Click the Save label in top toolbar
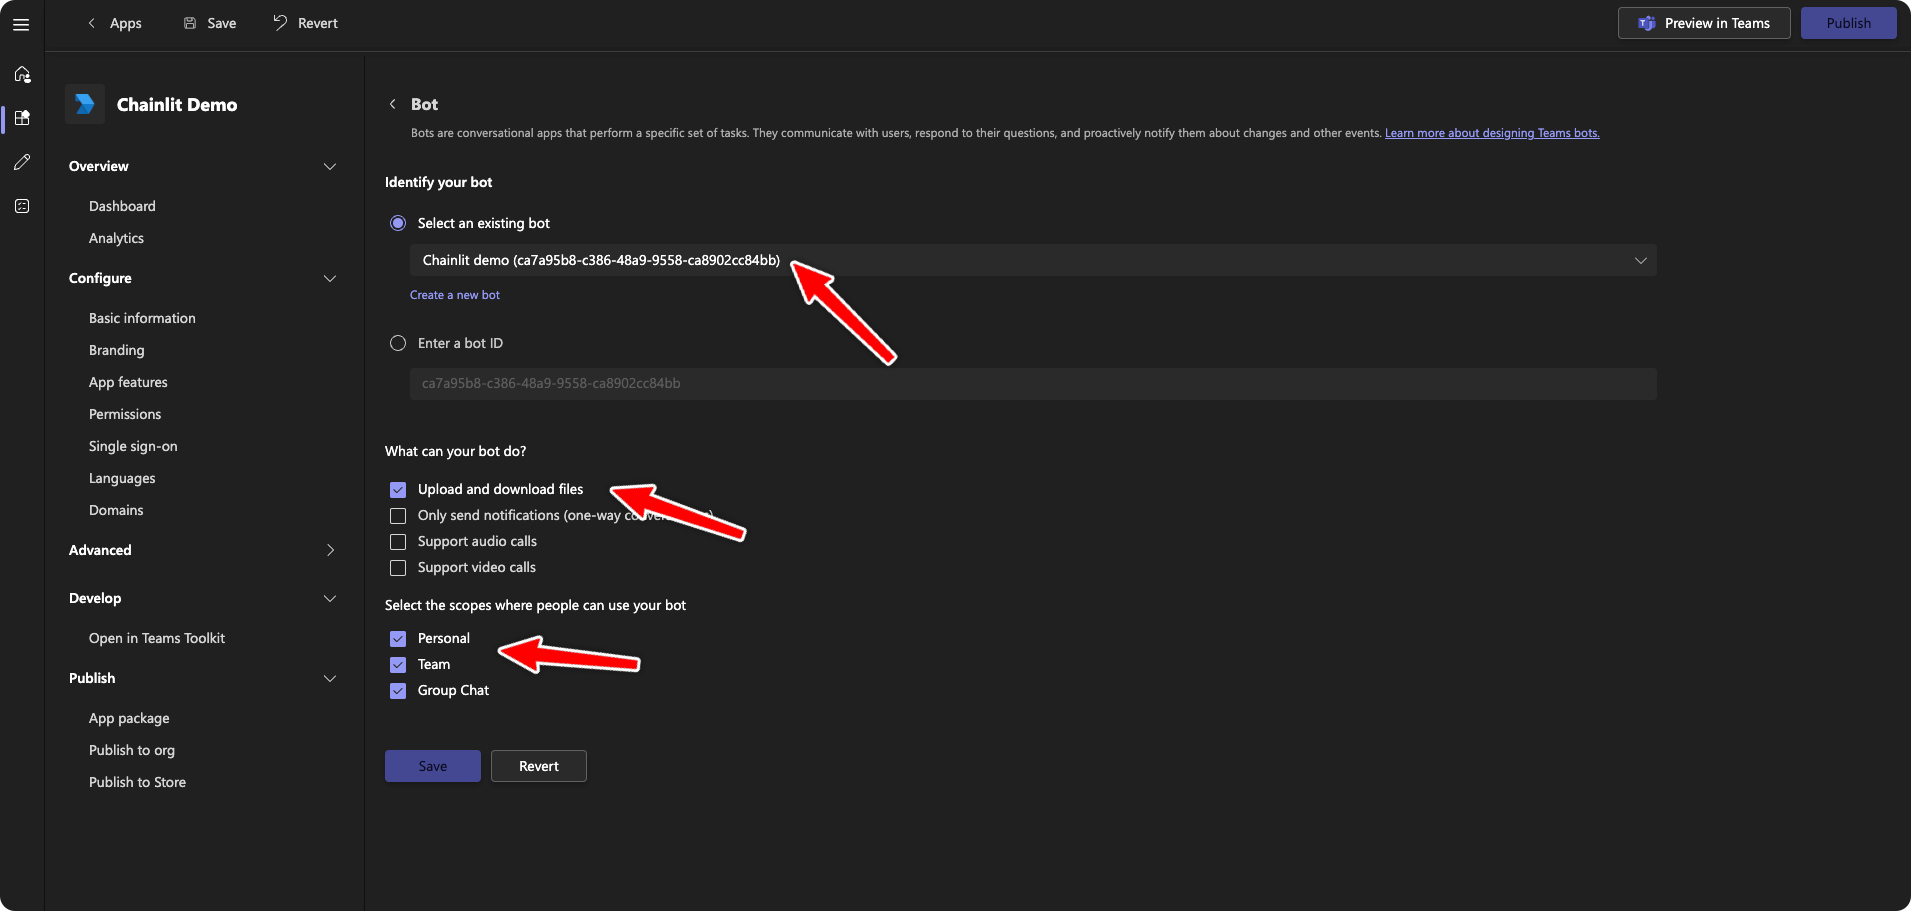 222,23
